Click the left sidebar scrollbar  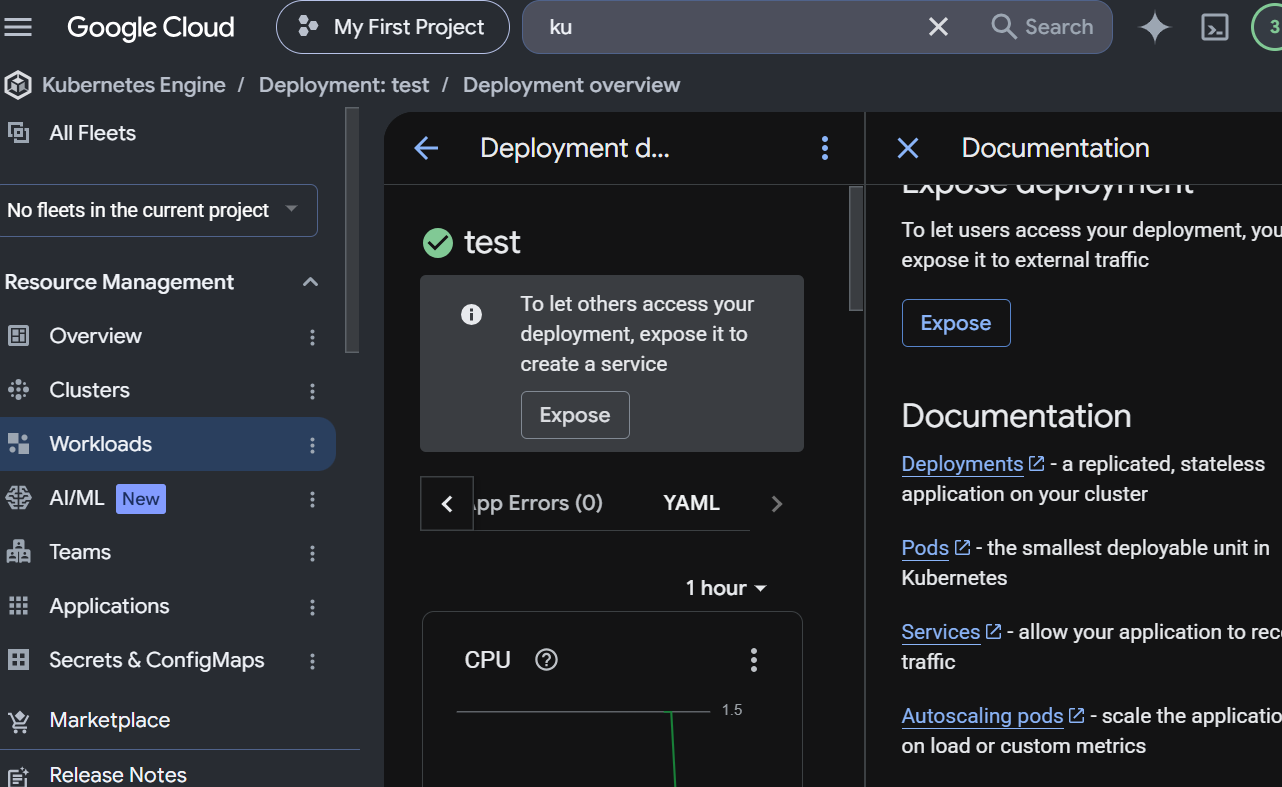point(352,230)
